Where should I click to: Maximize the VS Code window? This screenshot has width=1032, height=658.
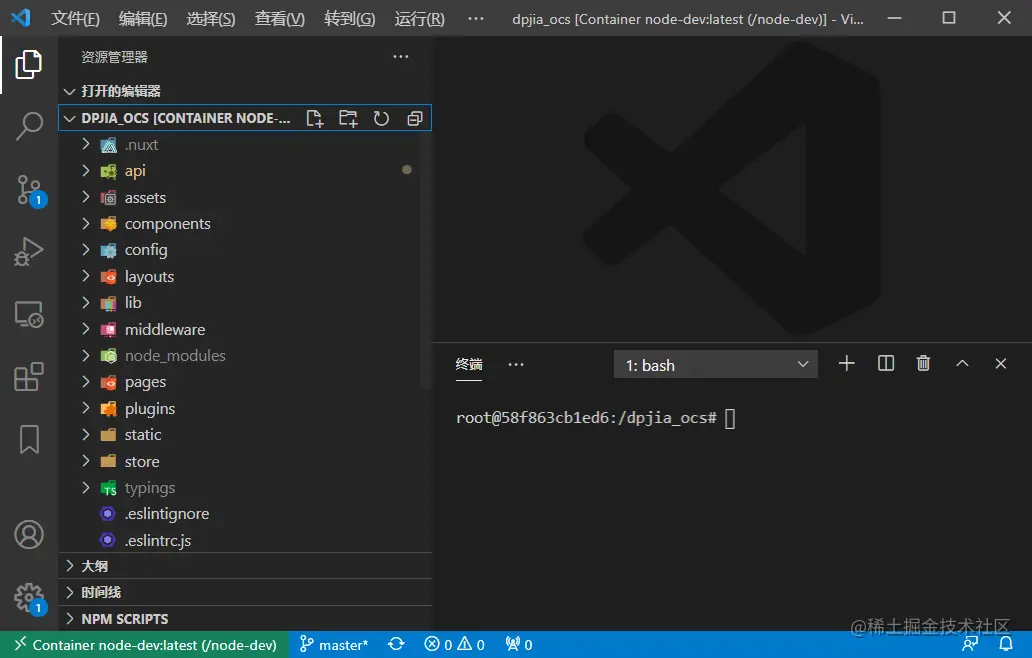(x=948, y=18)
